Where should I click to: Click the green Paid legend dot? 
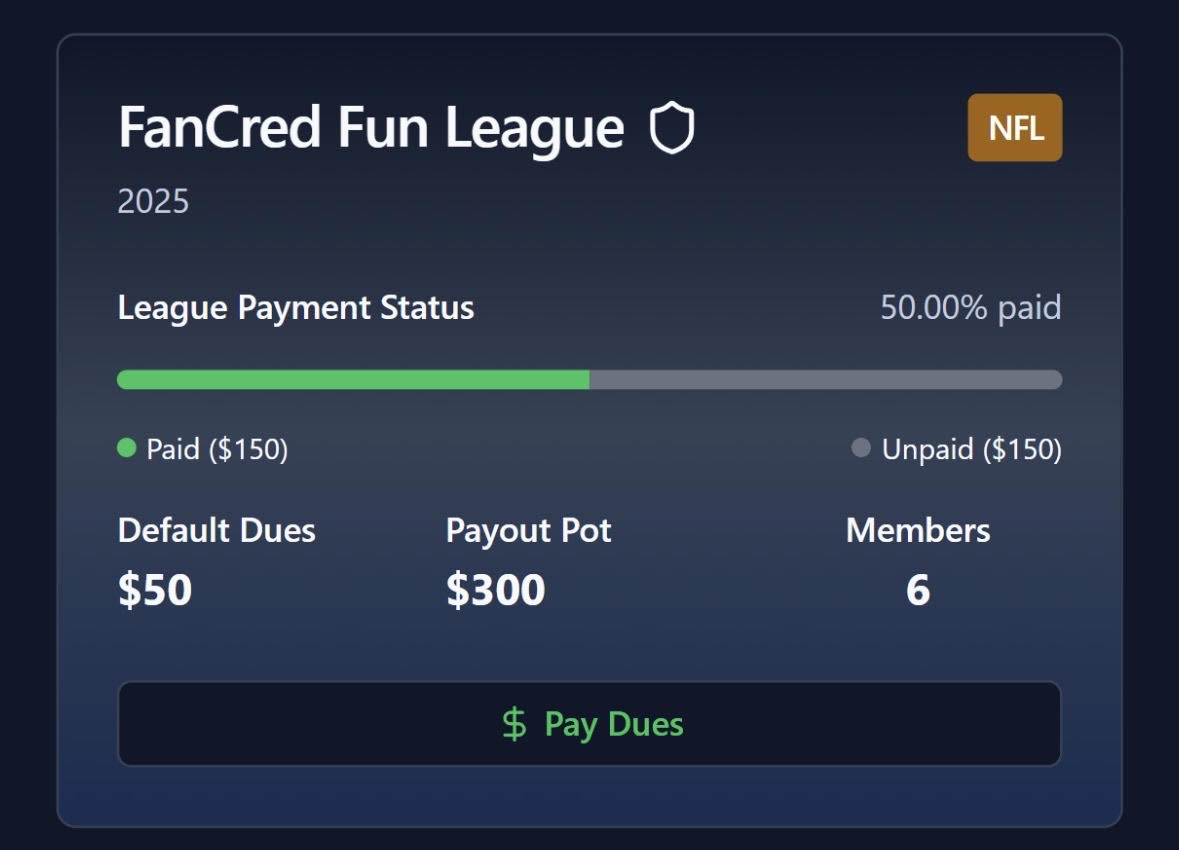coord(127,448)
